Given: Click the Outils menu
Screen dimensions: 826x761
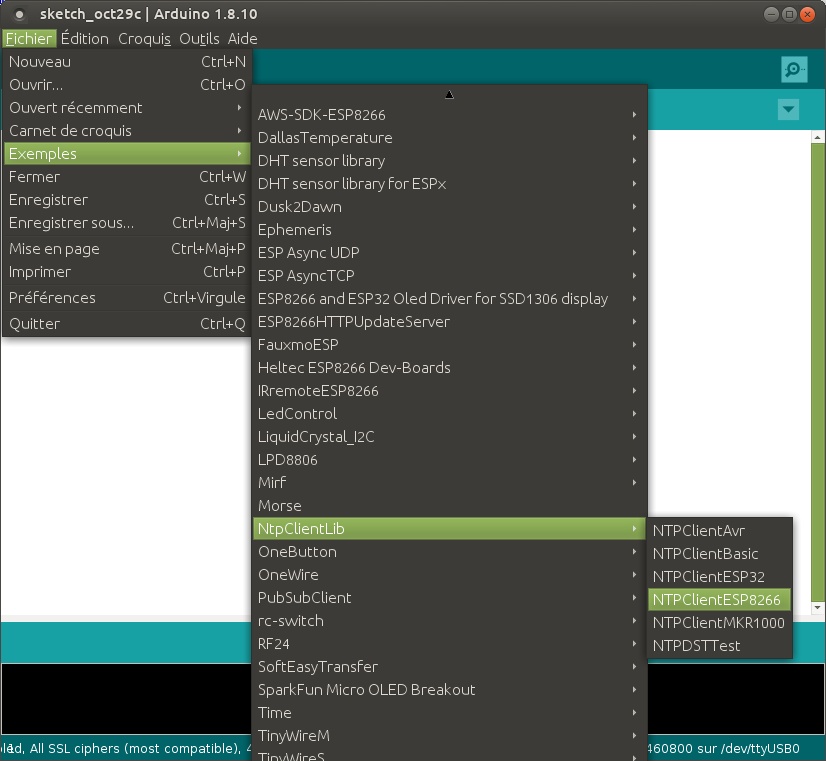Looking at the screenshot, I should click(x=199, y=39).
